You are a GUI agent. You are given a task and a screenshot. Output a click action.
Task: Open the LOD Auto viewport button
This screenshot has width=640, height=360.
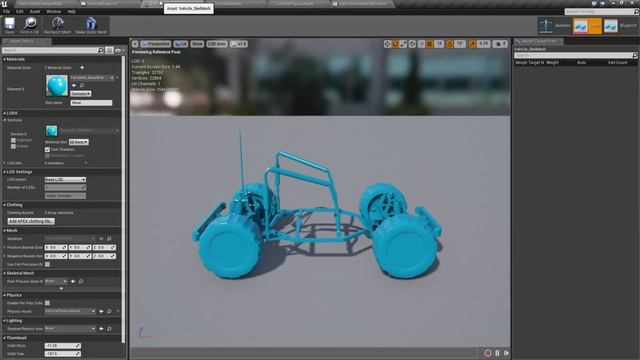217,44
